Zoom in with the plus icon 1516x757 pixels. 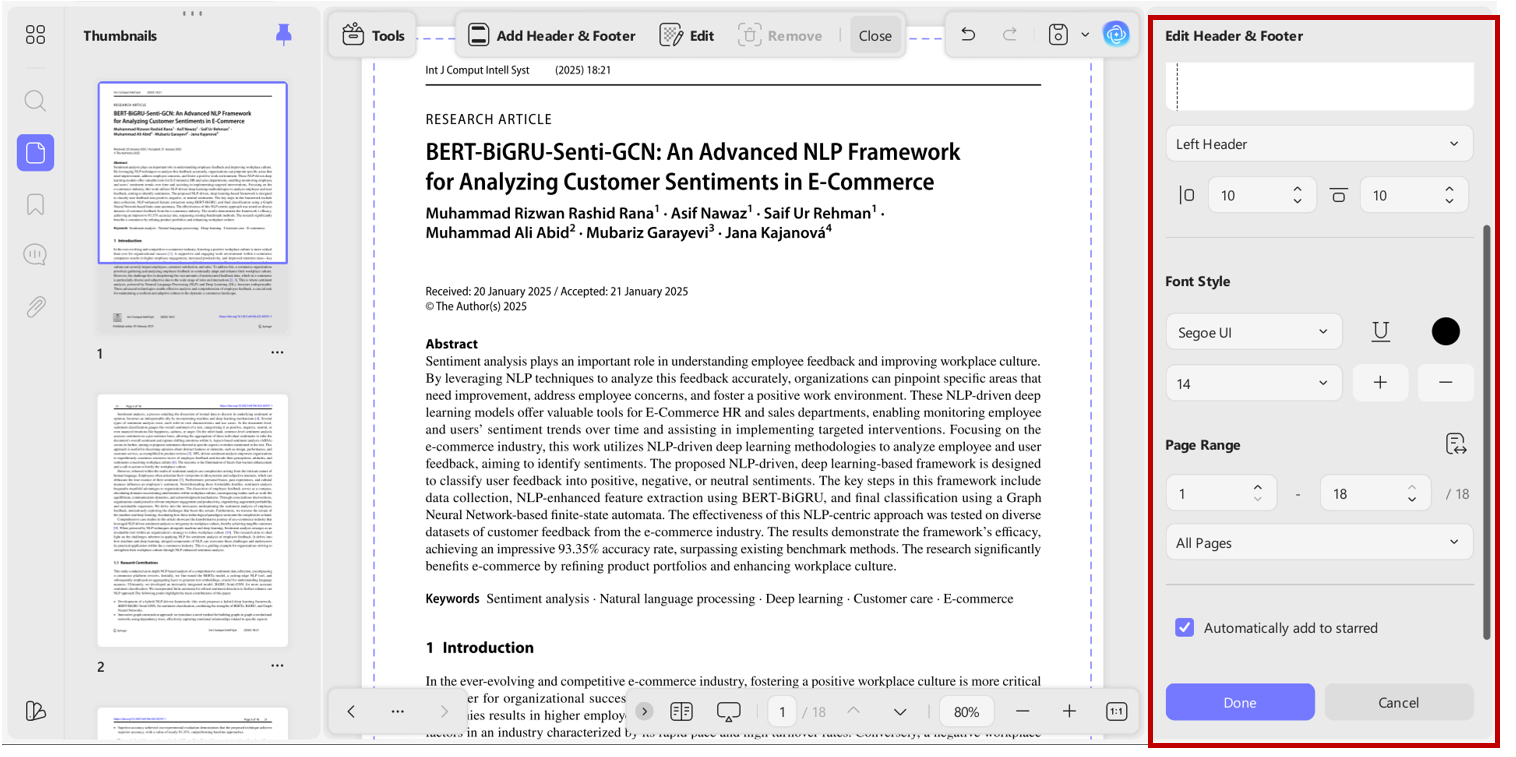pos(1069,711)
